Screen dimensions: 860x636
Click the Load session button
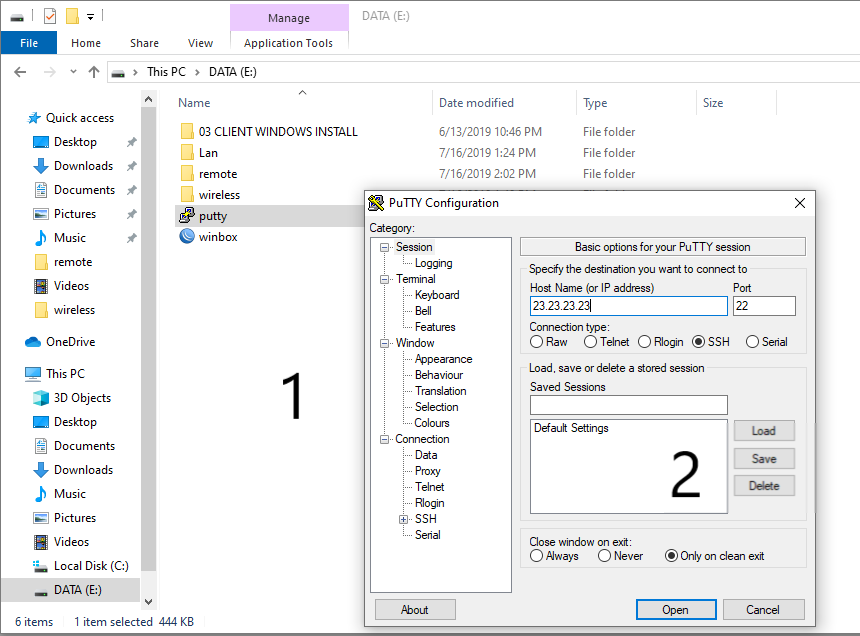764,431
